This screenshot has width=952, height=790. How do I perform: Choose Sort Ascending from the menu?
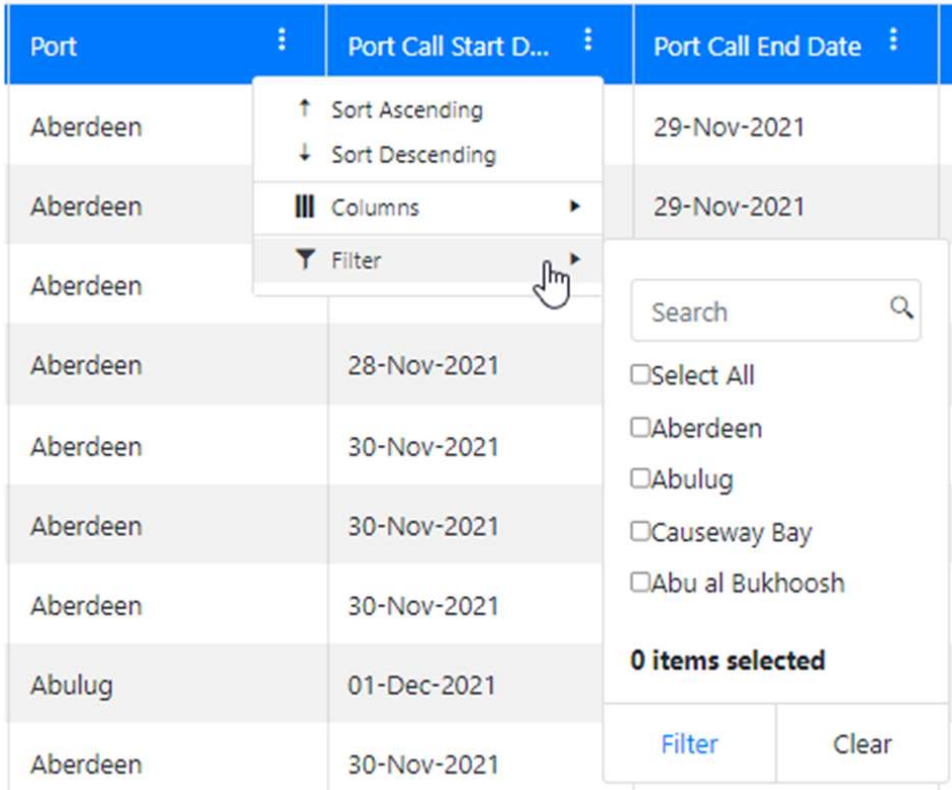click(x=407, y=110)
